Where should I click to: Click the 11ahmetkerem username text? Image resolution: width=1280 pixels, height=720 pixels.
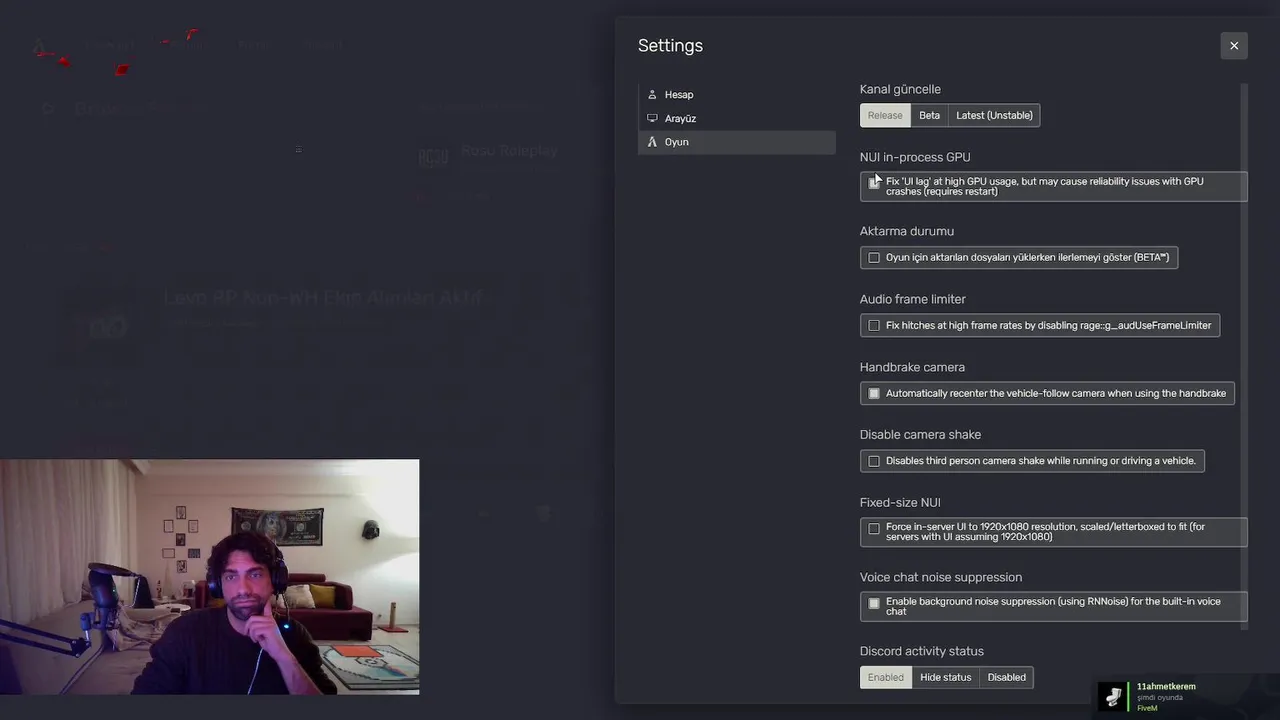tap(1166, 687)
